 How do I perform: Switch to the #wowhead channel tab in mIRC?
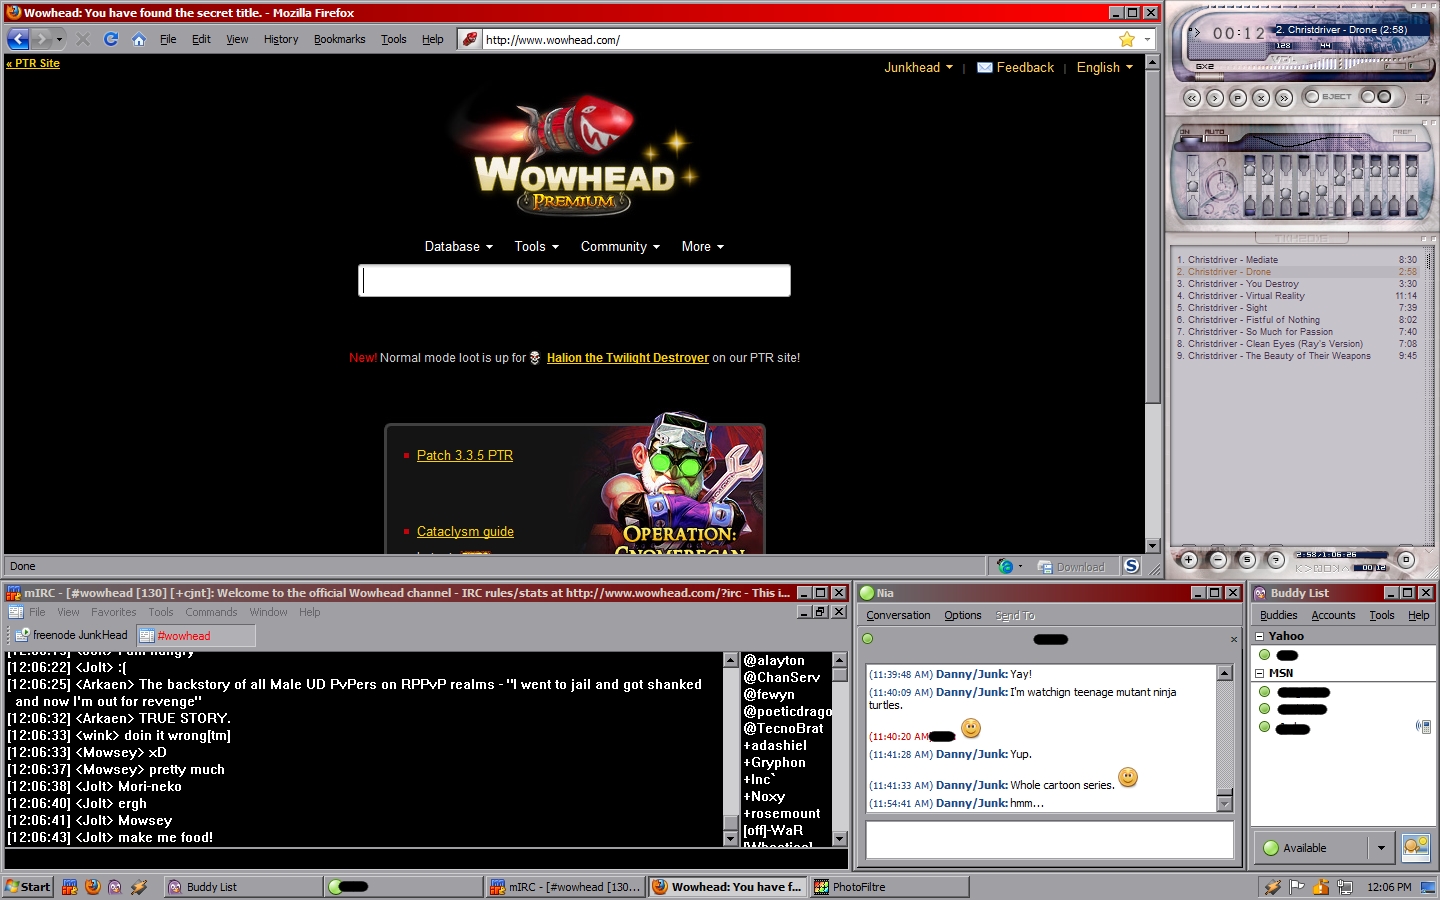(x=195, y=635)
